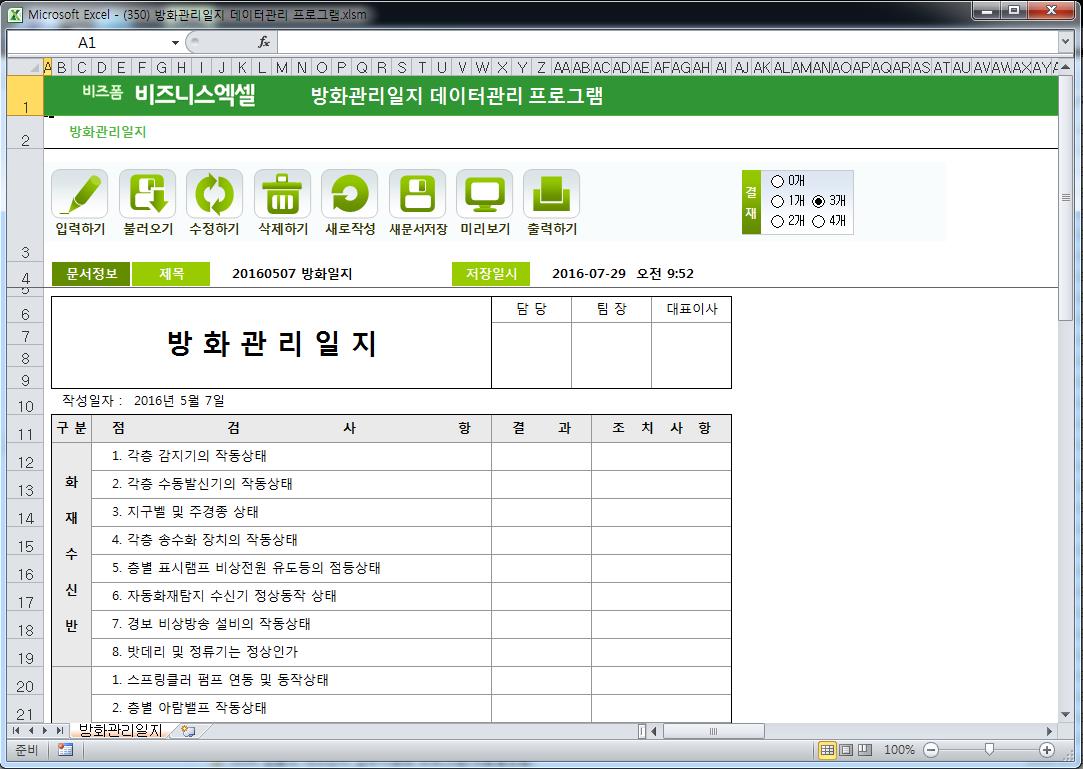Click the 방화관리일지 green link text
1083x769 pixels.
[x=108, y=132]
